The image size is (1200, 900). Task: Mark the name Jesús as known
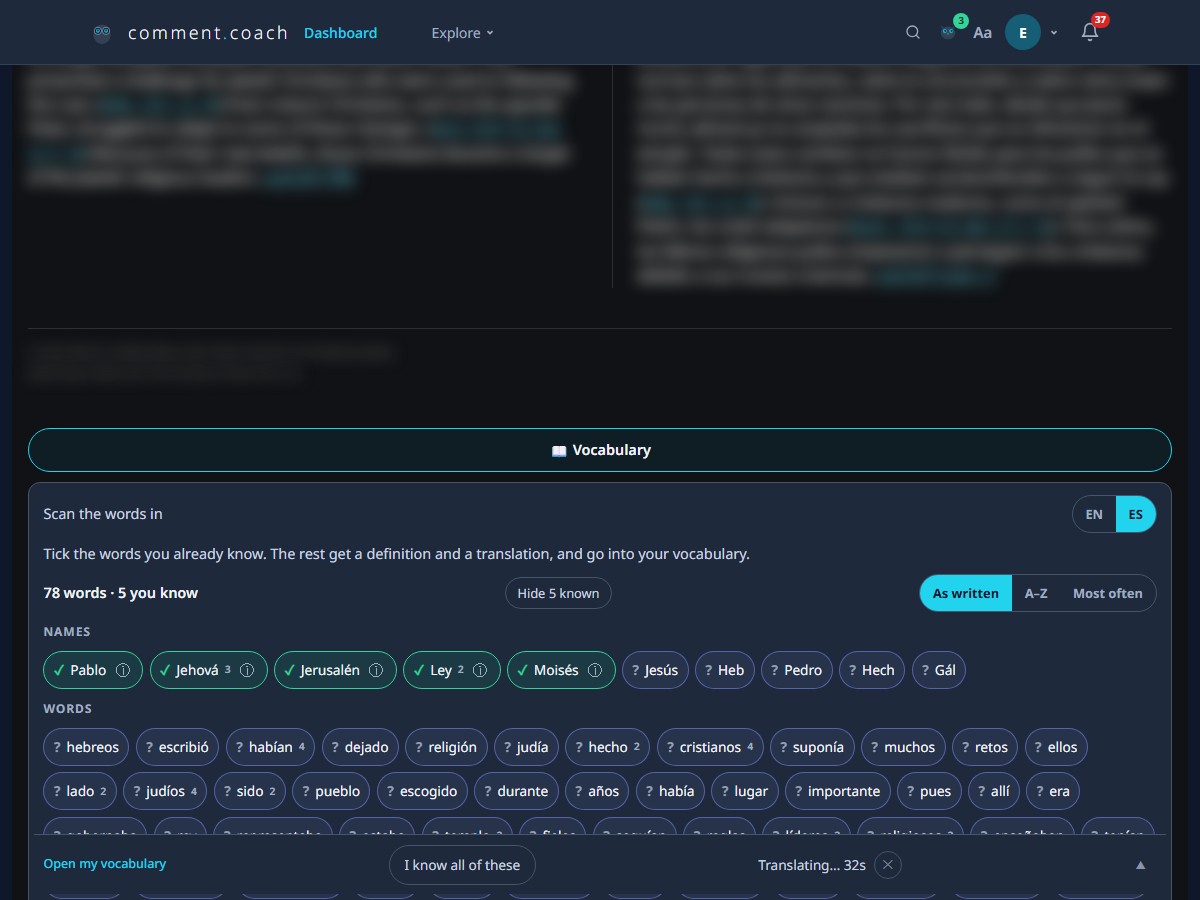[x=655, y=670]
